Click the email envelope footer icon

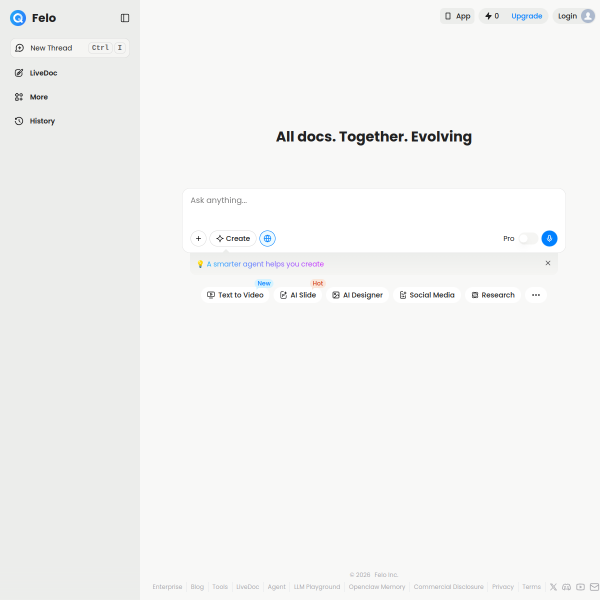pyautogui.click(x=594, y=587)
